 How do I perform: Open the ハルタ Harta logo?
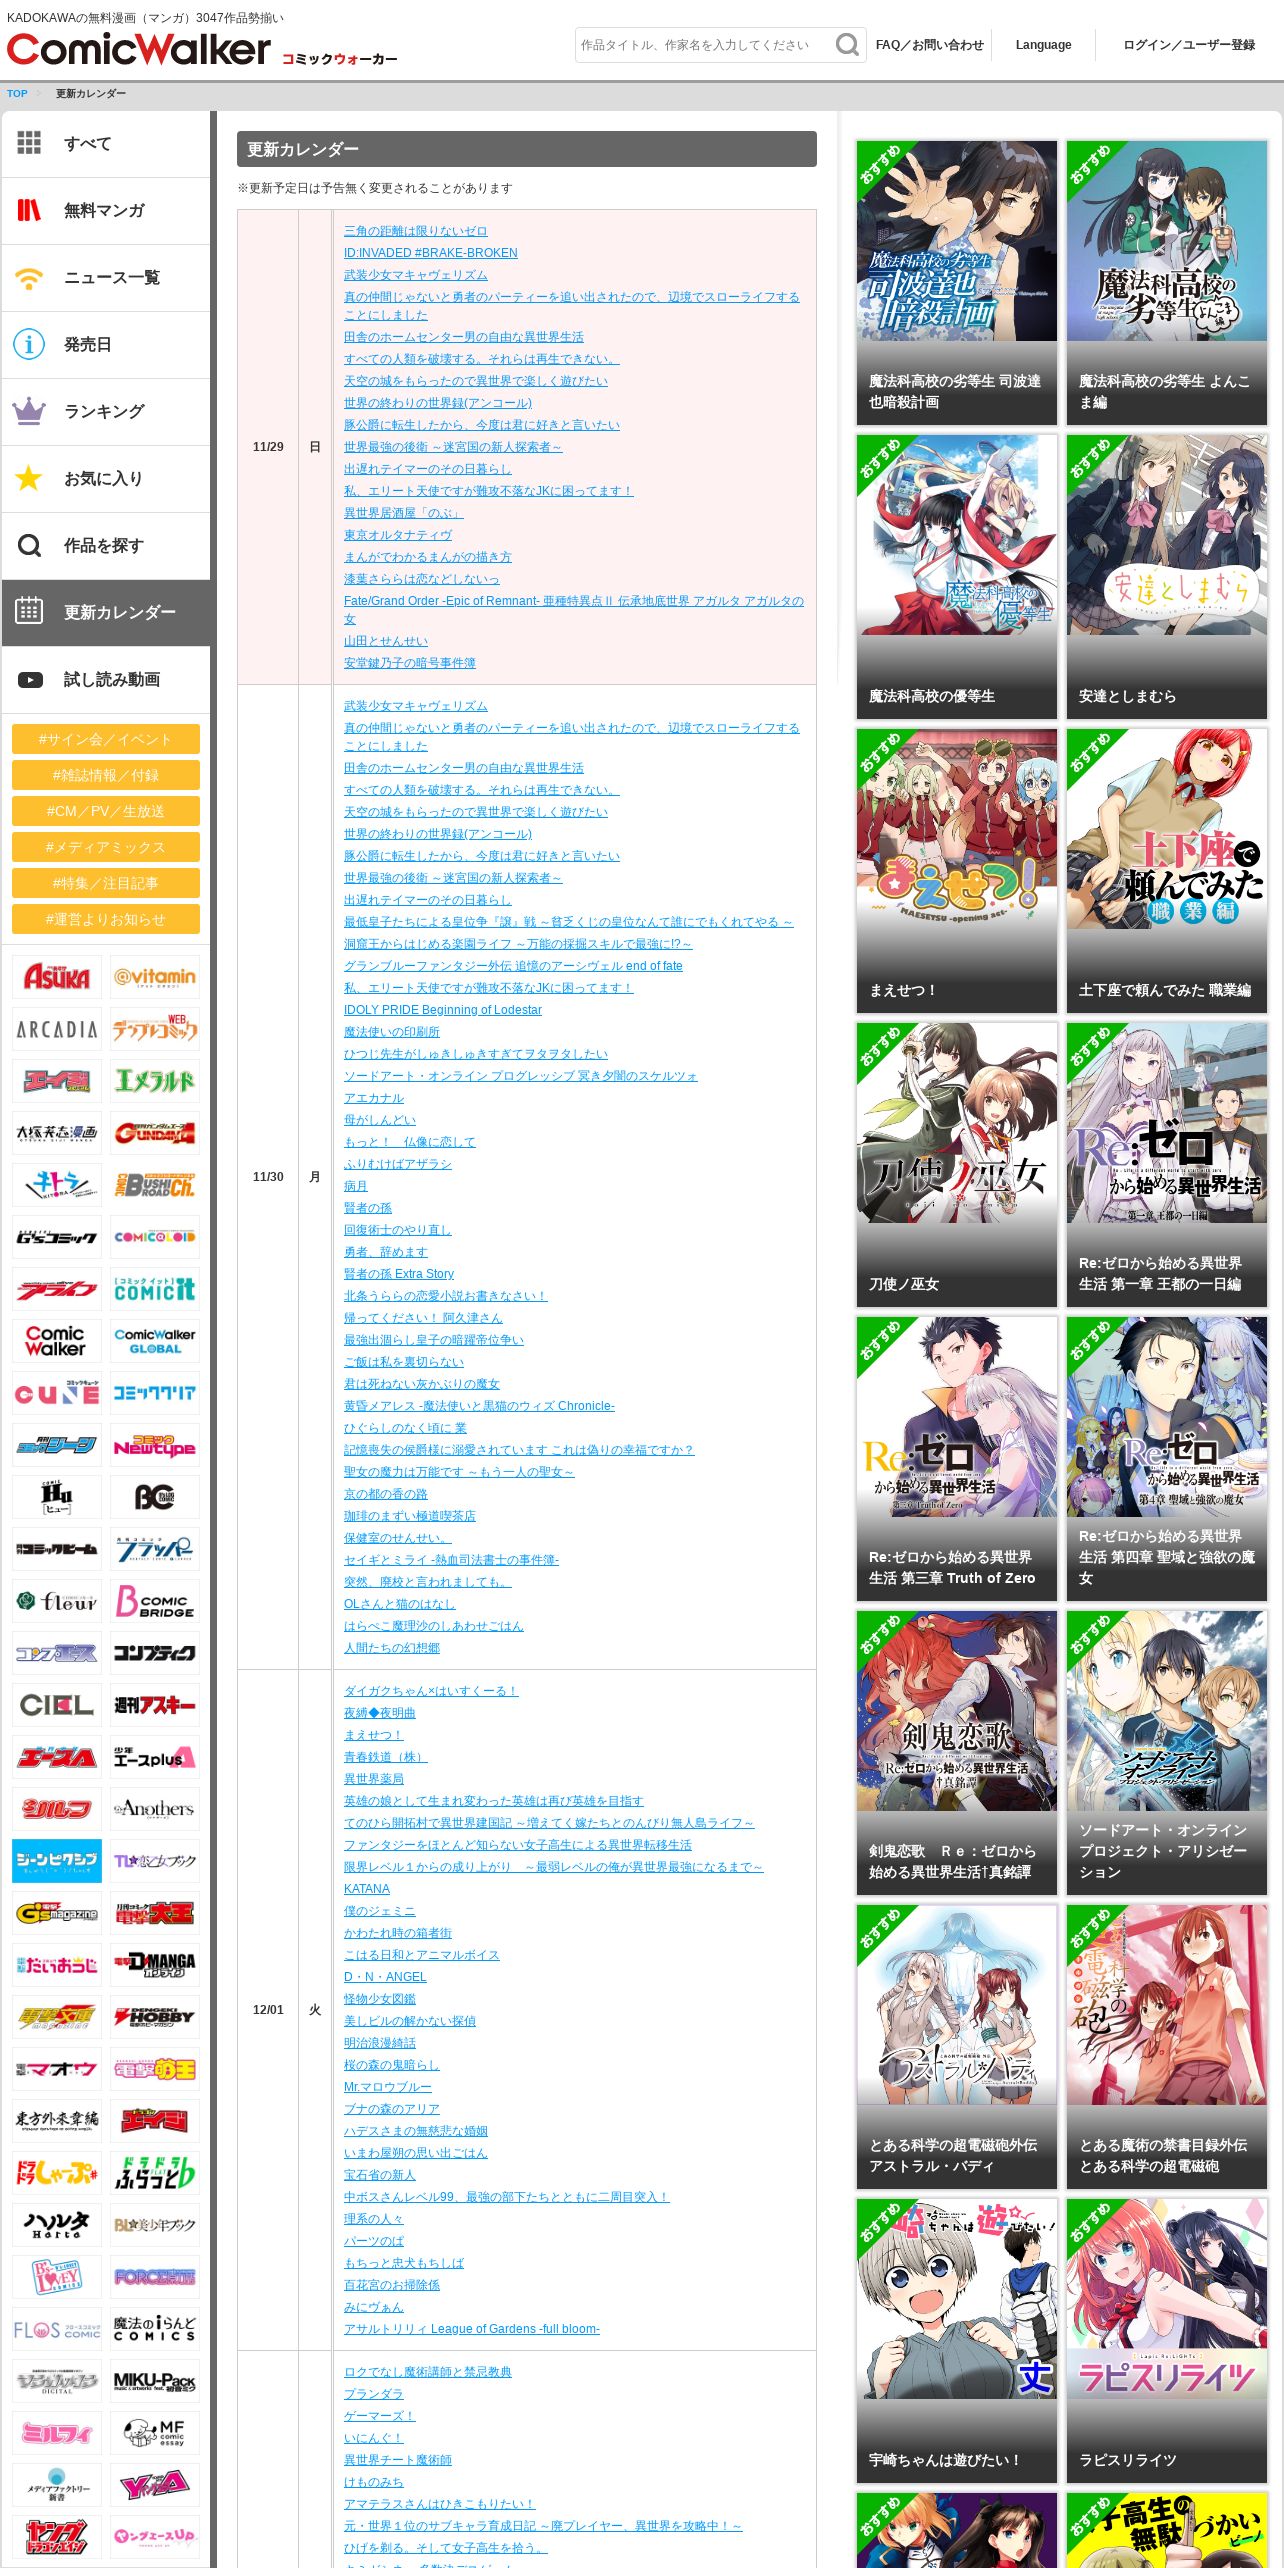pos(56,2225)
